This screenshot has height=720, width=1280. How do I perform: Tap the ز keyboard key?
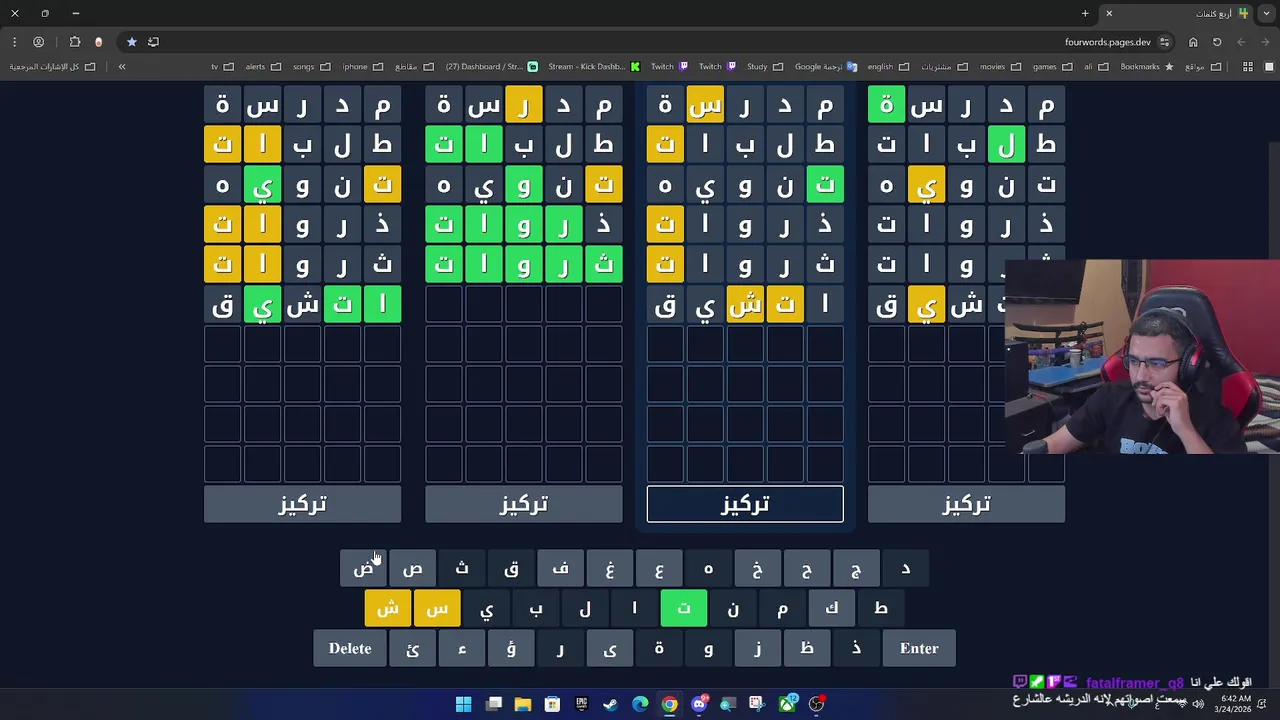point(758,649)
